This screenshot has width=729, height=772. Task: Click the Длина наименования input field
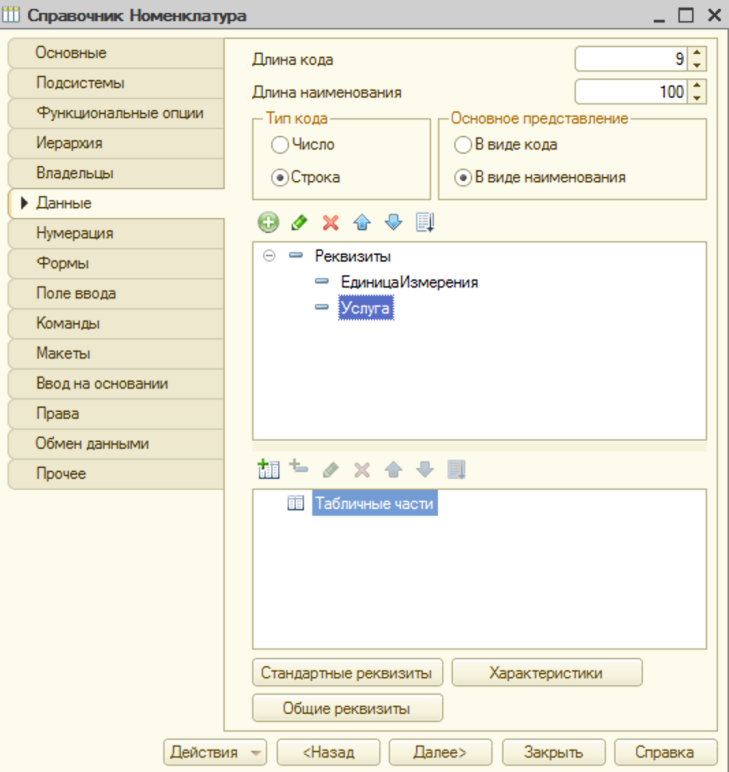[x=632, y=92]
